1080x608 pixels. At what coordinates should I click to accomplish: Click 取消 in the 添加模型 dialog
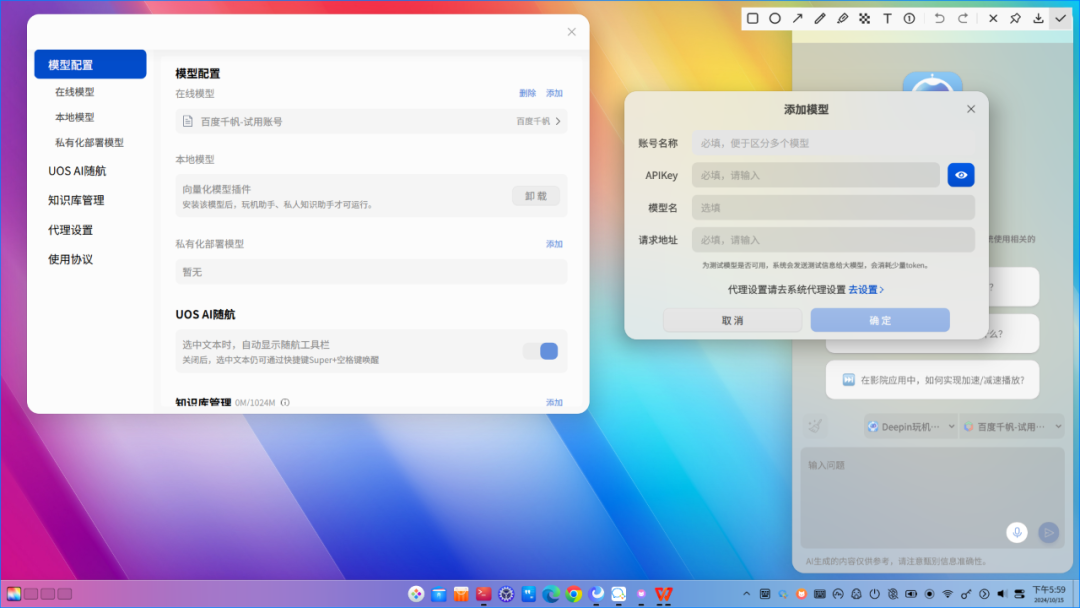[x=733, y=320]
